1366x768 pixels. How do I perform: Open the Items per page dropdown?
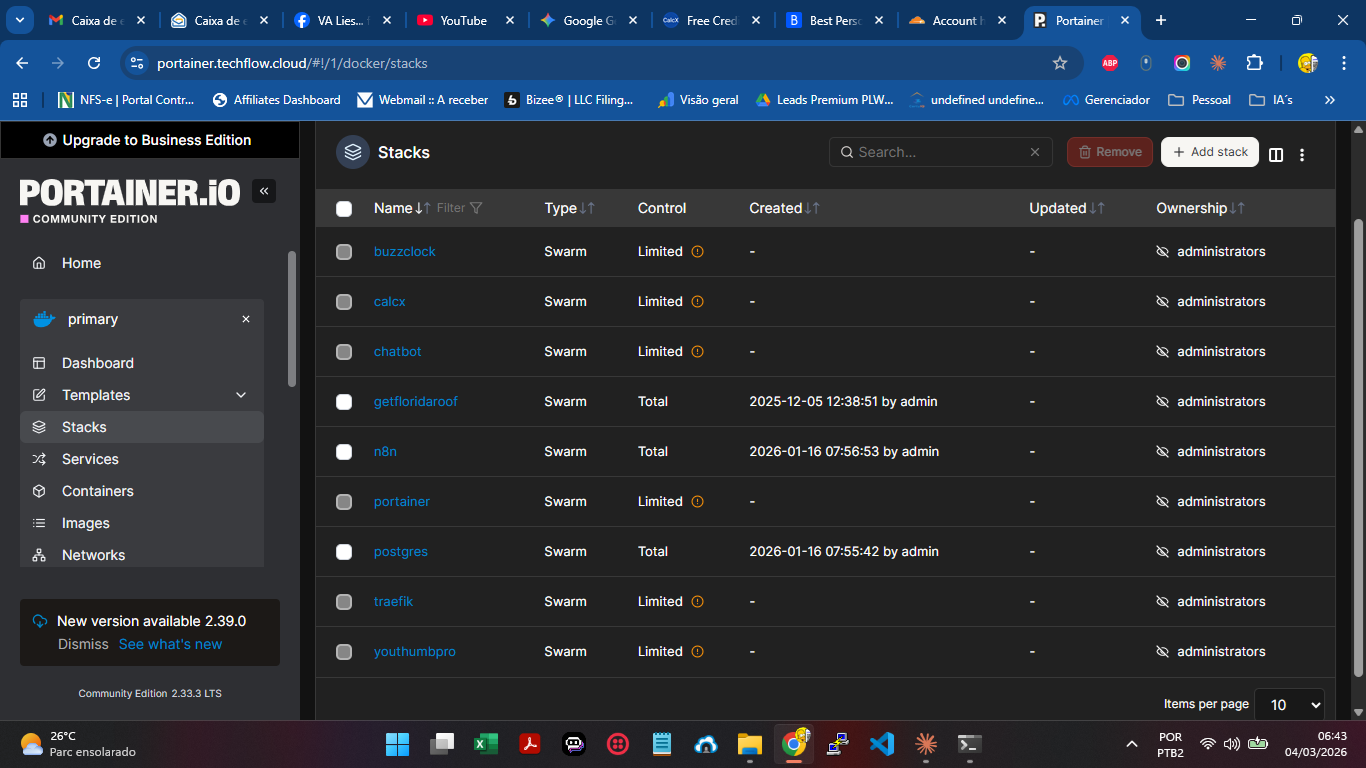pyautogui.click(x=1288, y=704)
